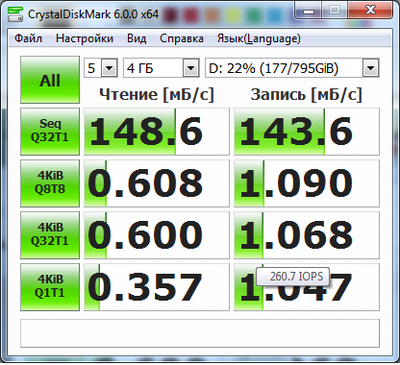
Task: Click the 4KiB Q8T8 write value 1.090
Action: pos(307,183)
